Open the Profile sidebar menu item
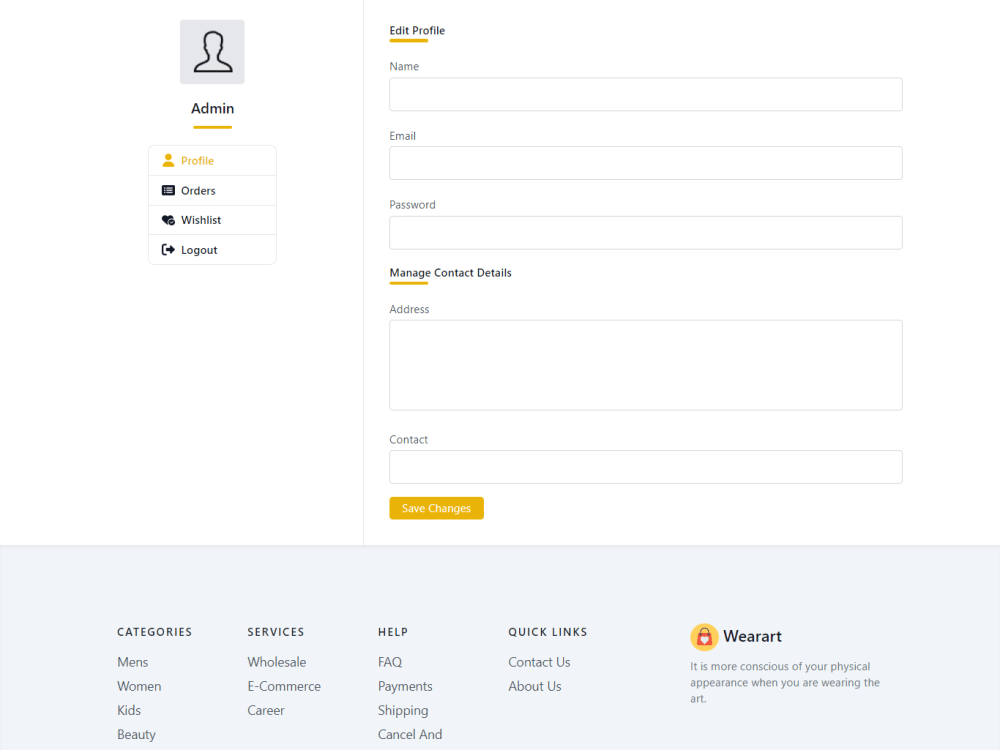1000x750 pixels. point(212,161)
